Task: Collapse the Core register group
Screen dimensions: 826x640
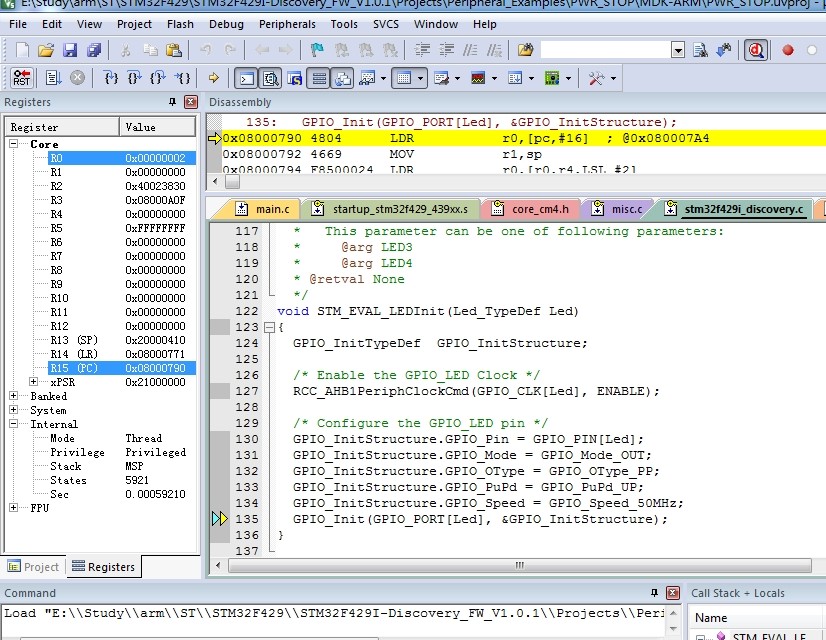Action: pos(14,144)
